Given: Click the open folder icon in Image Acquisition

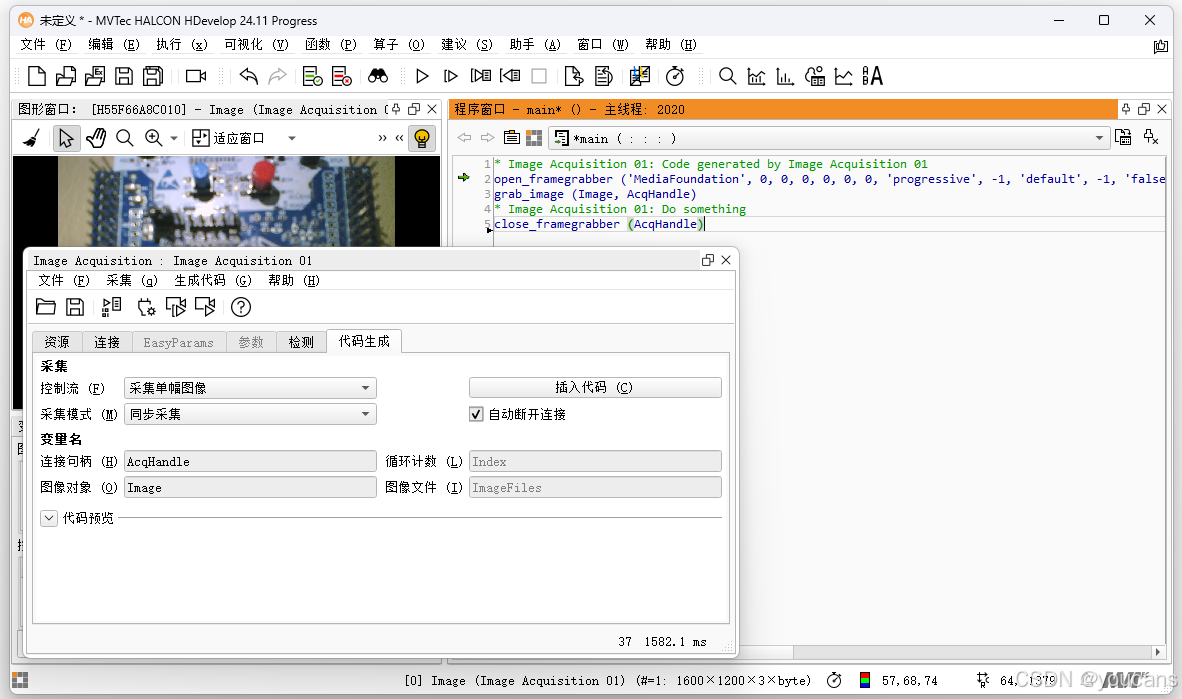Looking at the screenshot, I should [46, 307].
